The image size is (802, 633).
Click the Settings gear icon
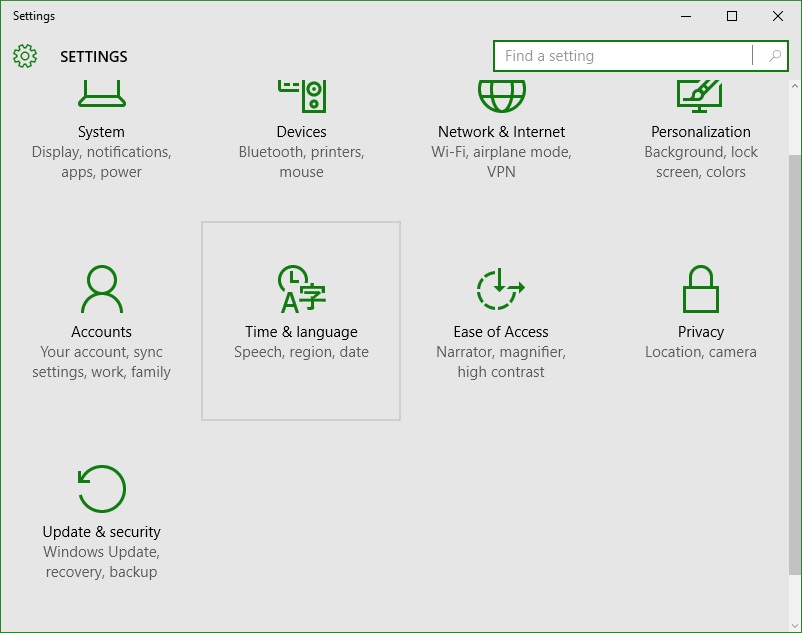tap(25, 56)
